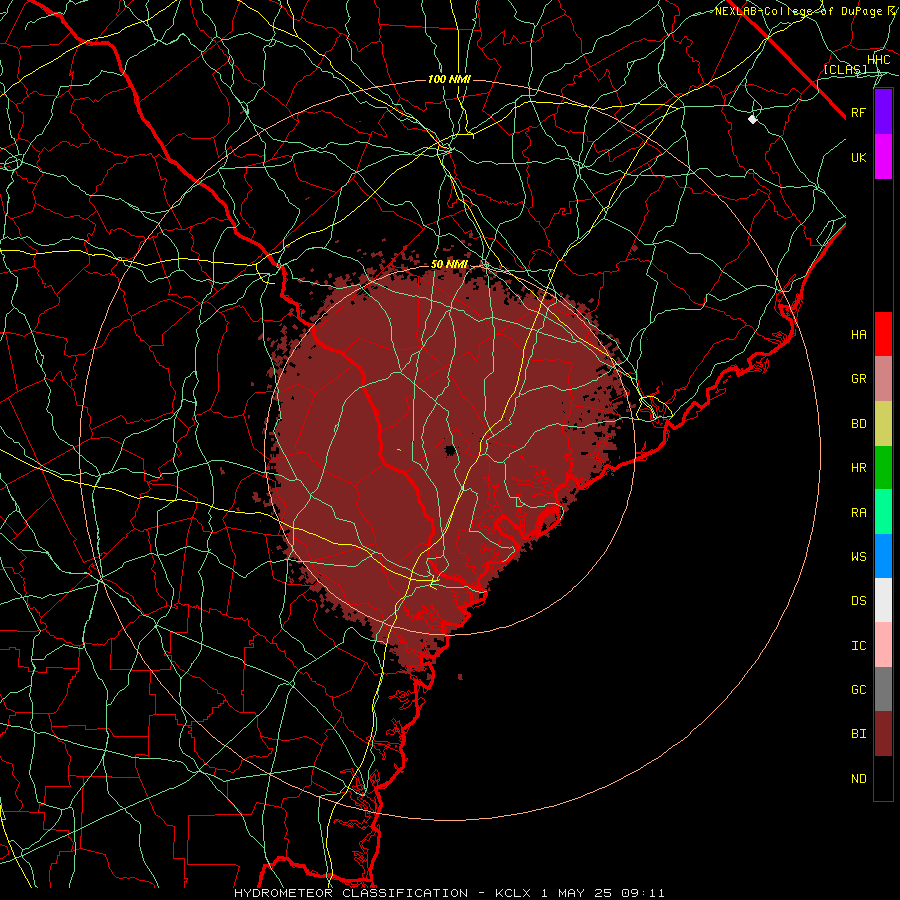
Task: Click the DS legend label
Action: pos(859,601)
